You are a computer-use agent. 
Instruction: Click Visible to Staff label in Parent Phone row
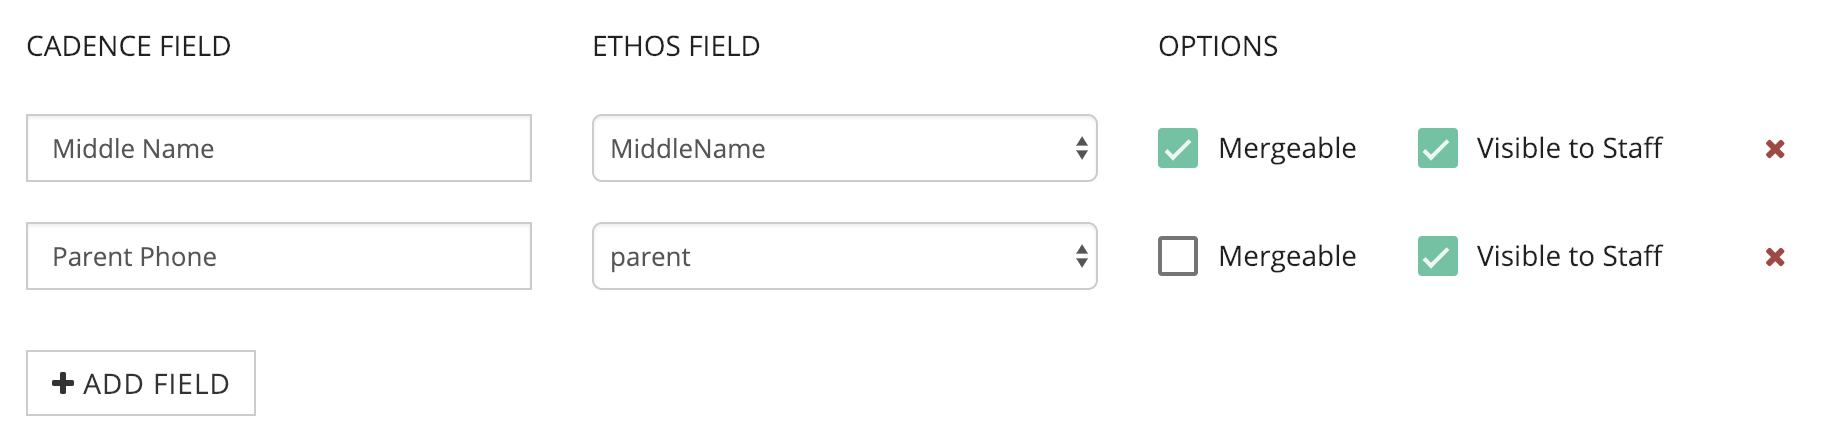(1569, 256)
